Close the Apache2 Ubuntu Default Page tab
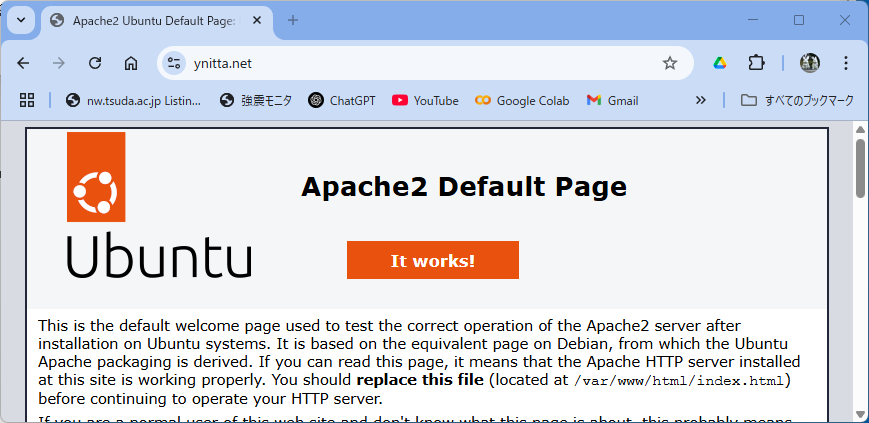 point(261,20)
